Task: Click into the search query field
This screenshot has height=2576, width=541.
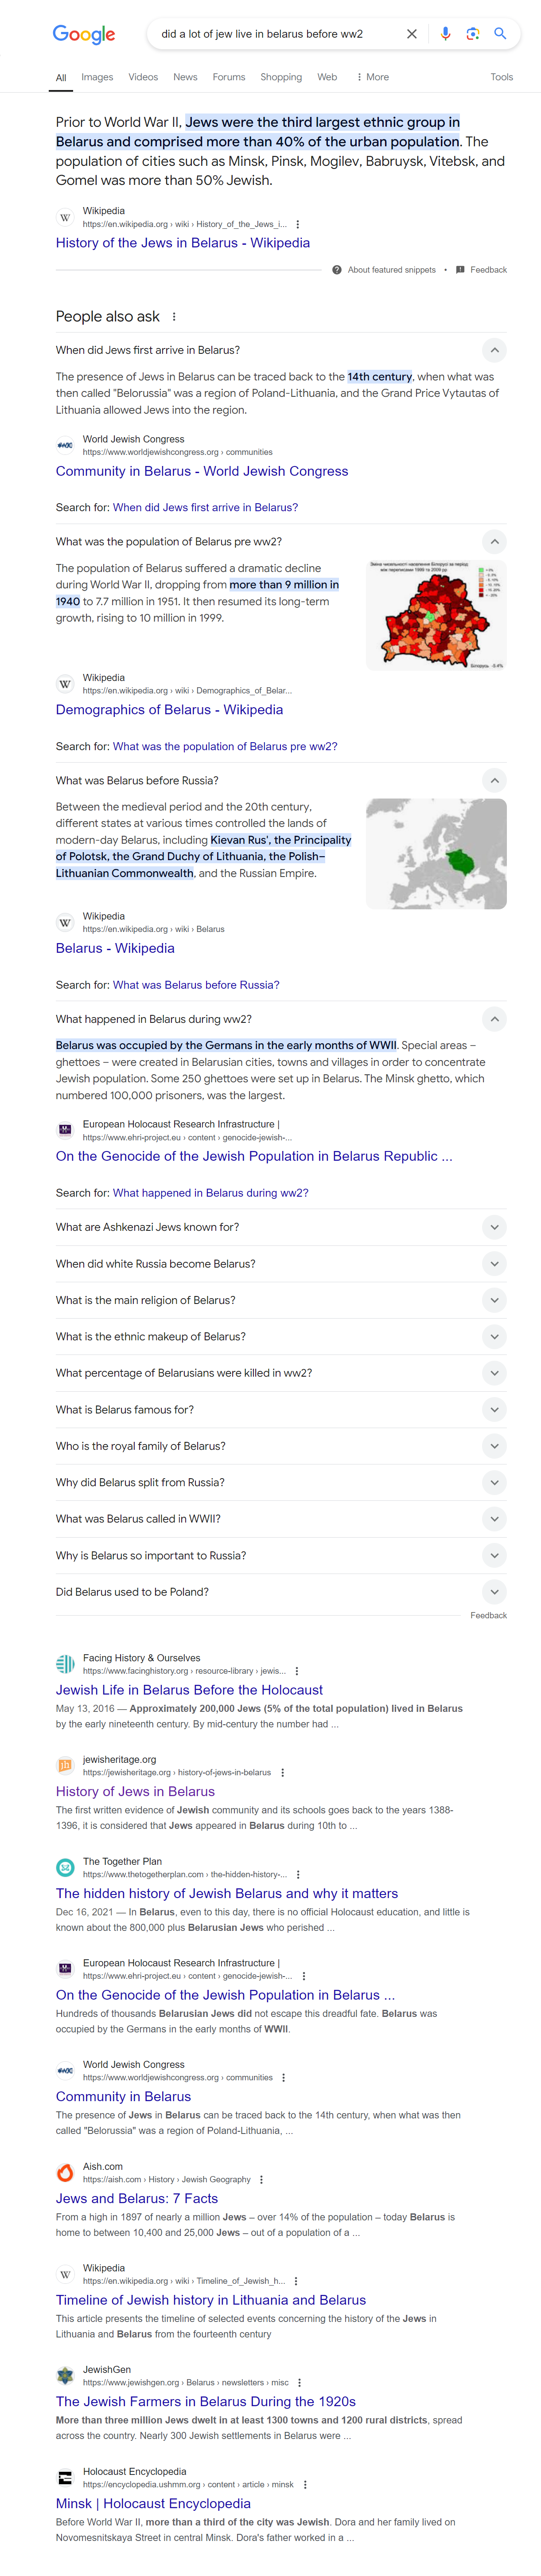Action: tap(270, 34)
